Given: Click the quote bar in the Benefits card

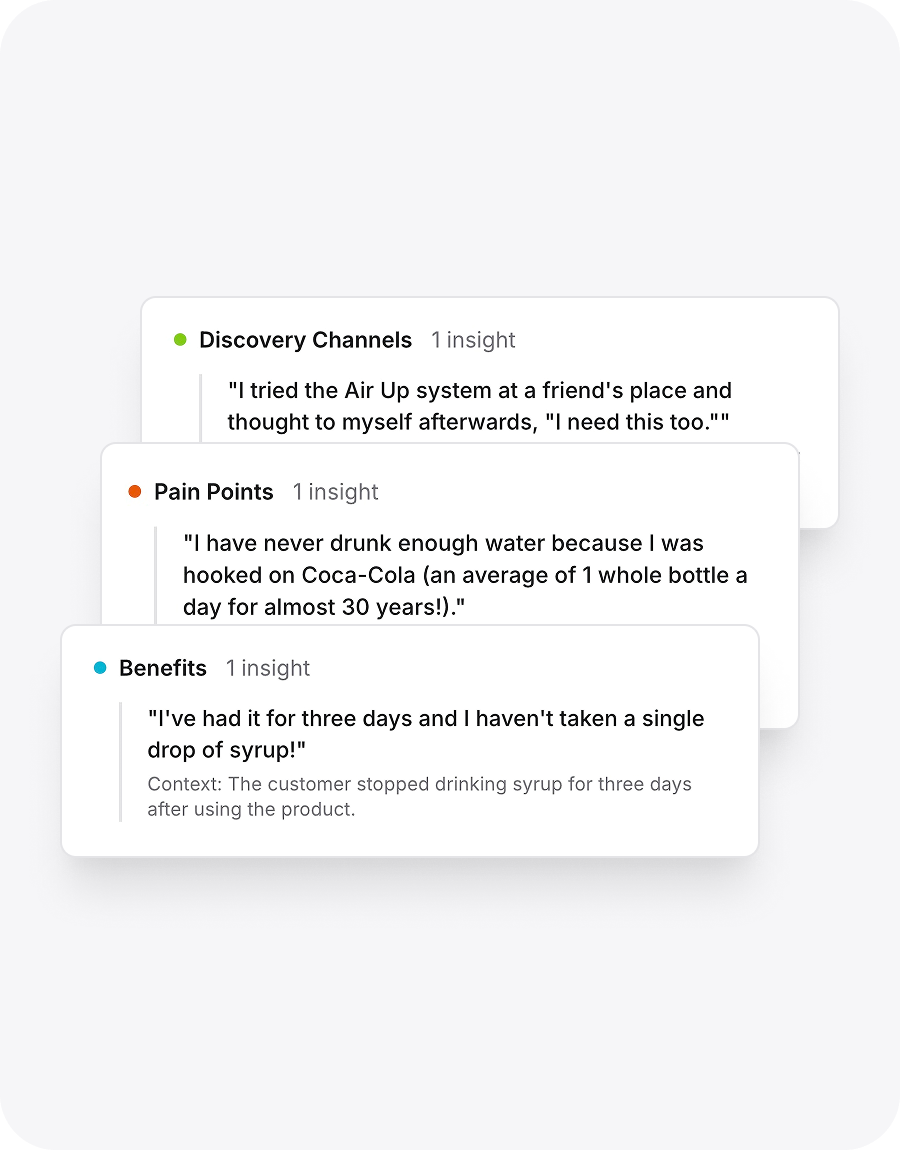Looking at the screenshot, I should click(120, 762).
